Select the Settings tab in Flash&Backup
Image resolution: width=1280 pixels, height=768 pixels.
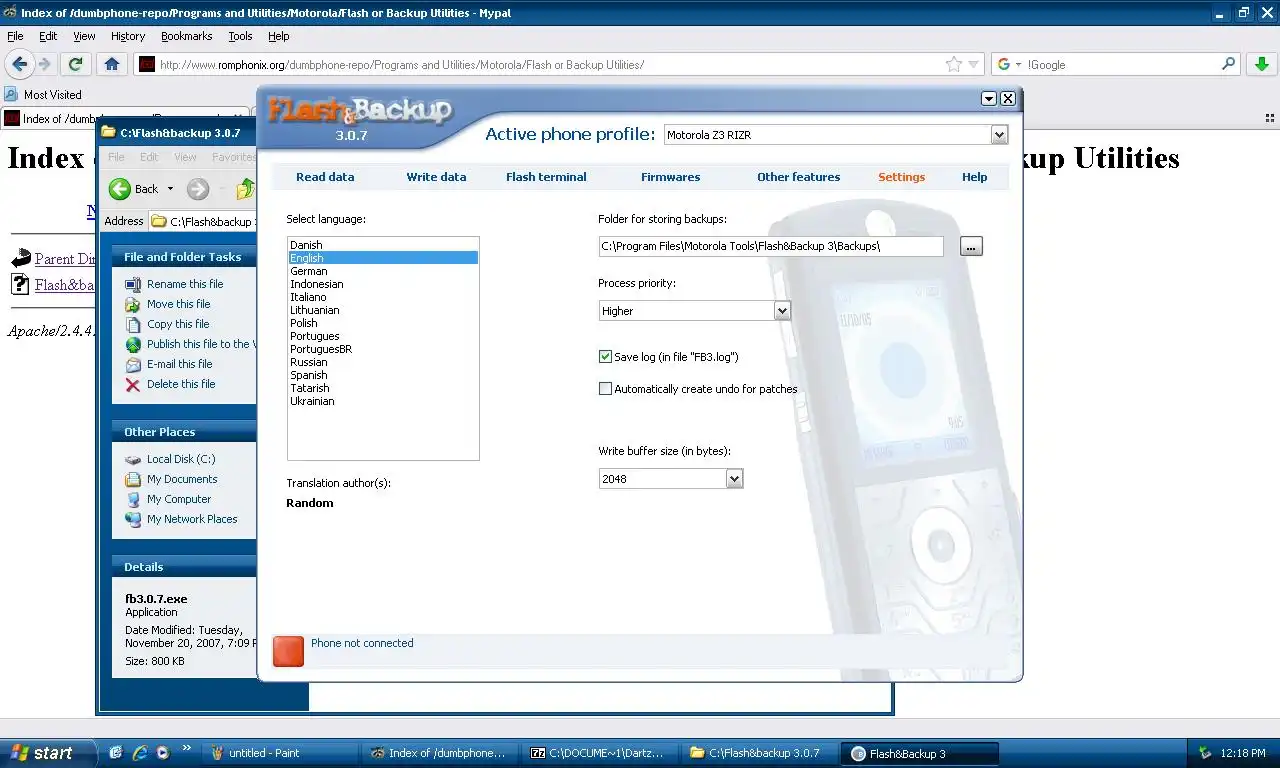click(x=901, y=177)
